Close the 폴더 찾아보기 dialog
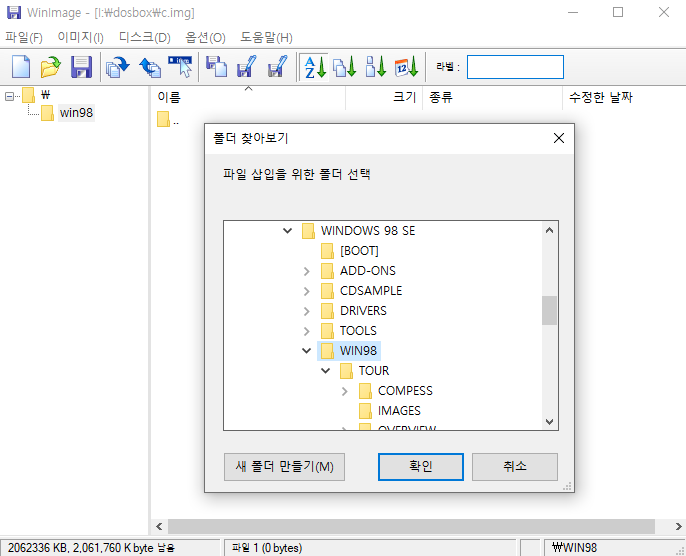 559,138
